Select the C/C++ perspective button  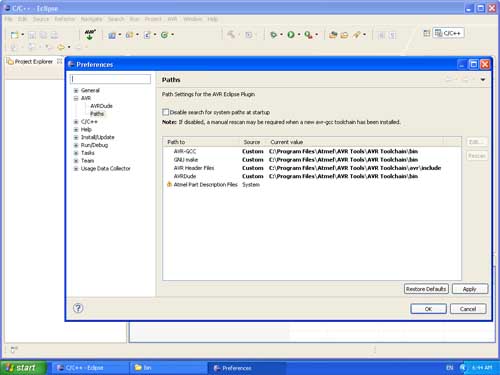point(448,33)
